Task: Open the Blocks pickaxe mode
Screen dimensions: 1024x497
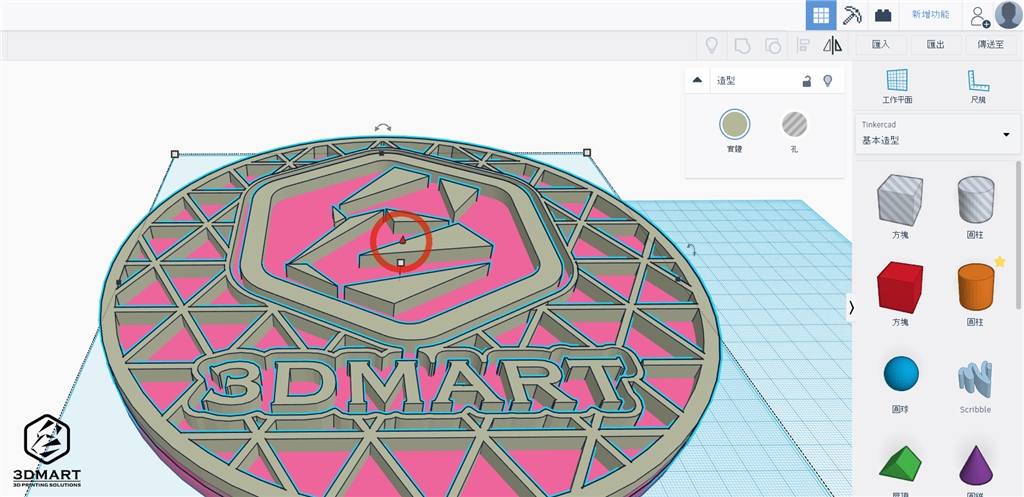Action: tap(852, 15)
